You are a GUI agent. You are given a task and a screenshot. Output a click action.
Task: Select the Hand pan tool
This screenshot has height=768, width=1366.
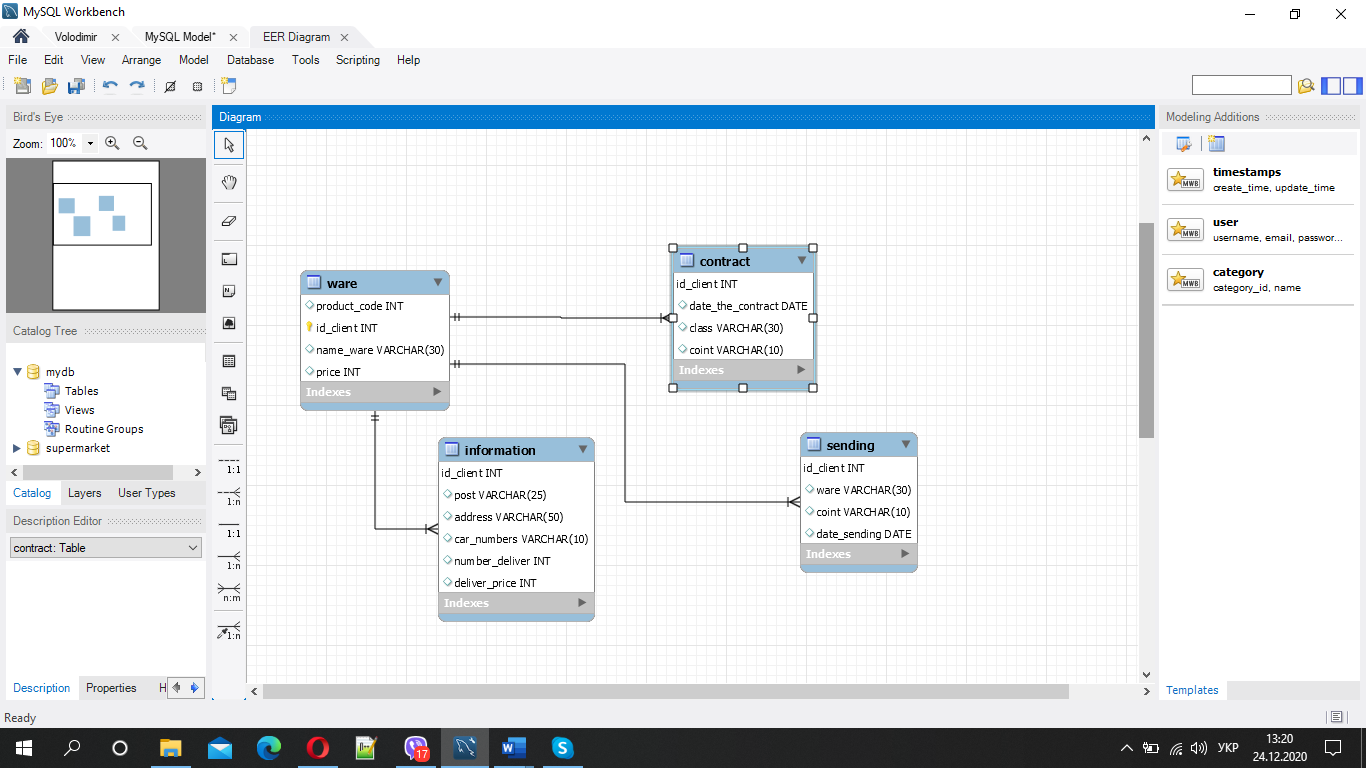pos(229,182)
